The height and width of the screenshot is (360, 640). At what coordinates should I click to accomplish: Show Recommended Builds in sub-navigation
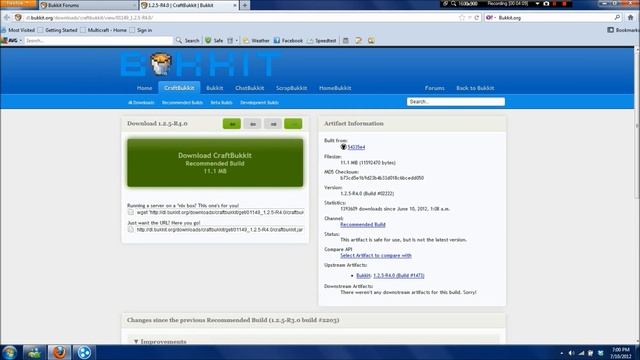pyautogui.click(x=182, y=102)
